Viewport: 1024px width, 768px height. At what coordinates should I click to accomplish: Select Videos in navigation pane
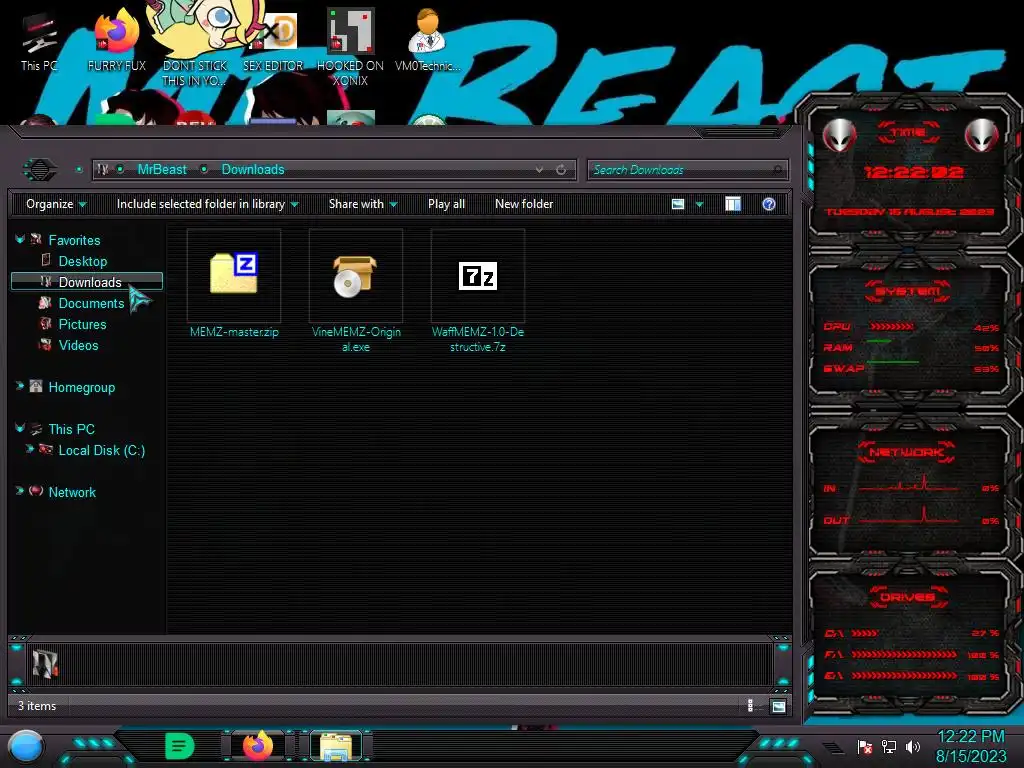78,345
